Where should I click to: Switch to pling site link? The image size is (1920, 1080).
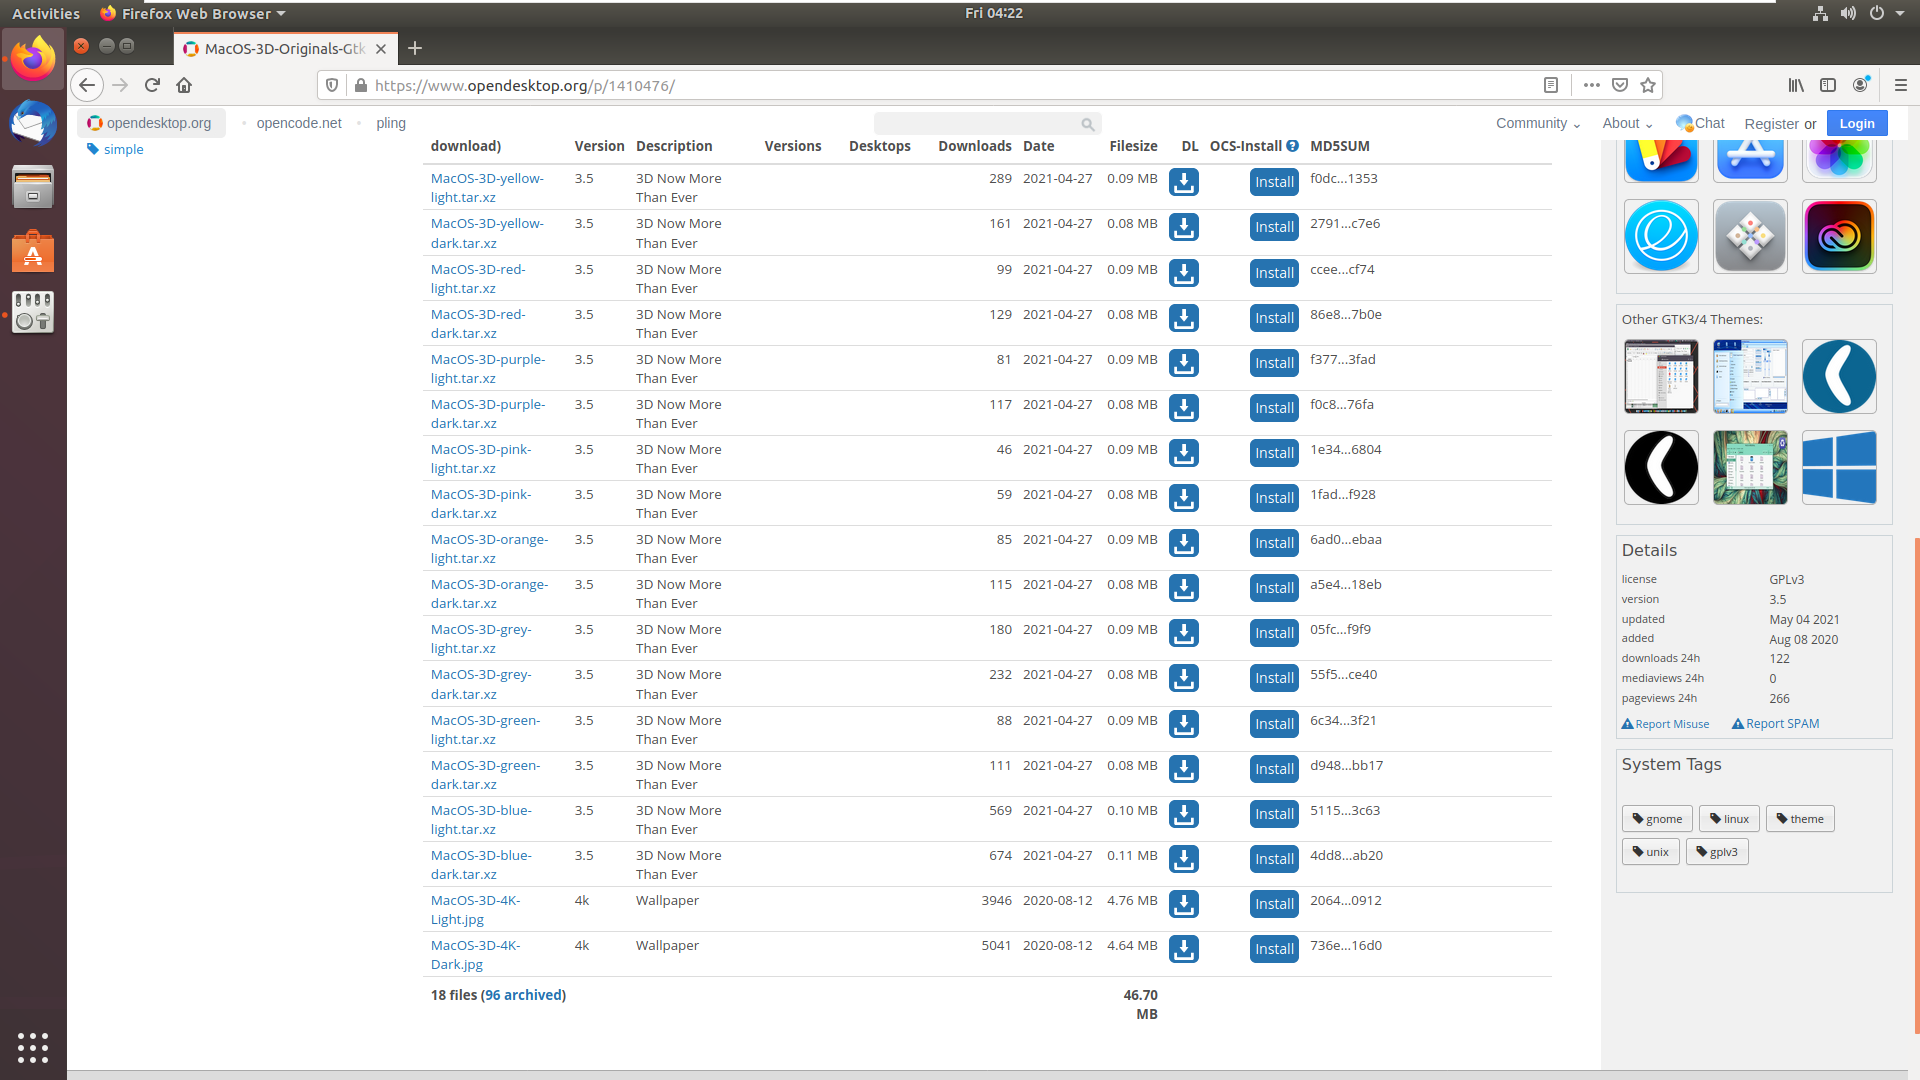click(x=391, y=123)
